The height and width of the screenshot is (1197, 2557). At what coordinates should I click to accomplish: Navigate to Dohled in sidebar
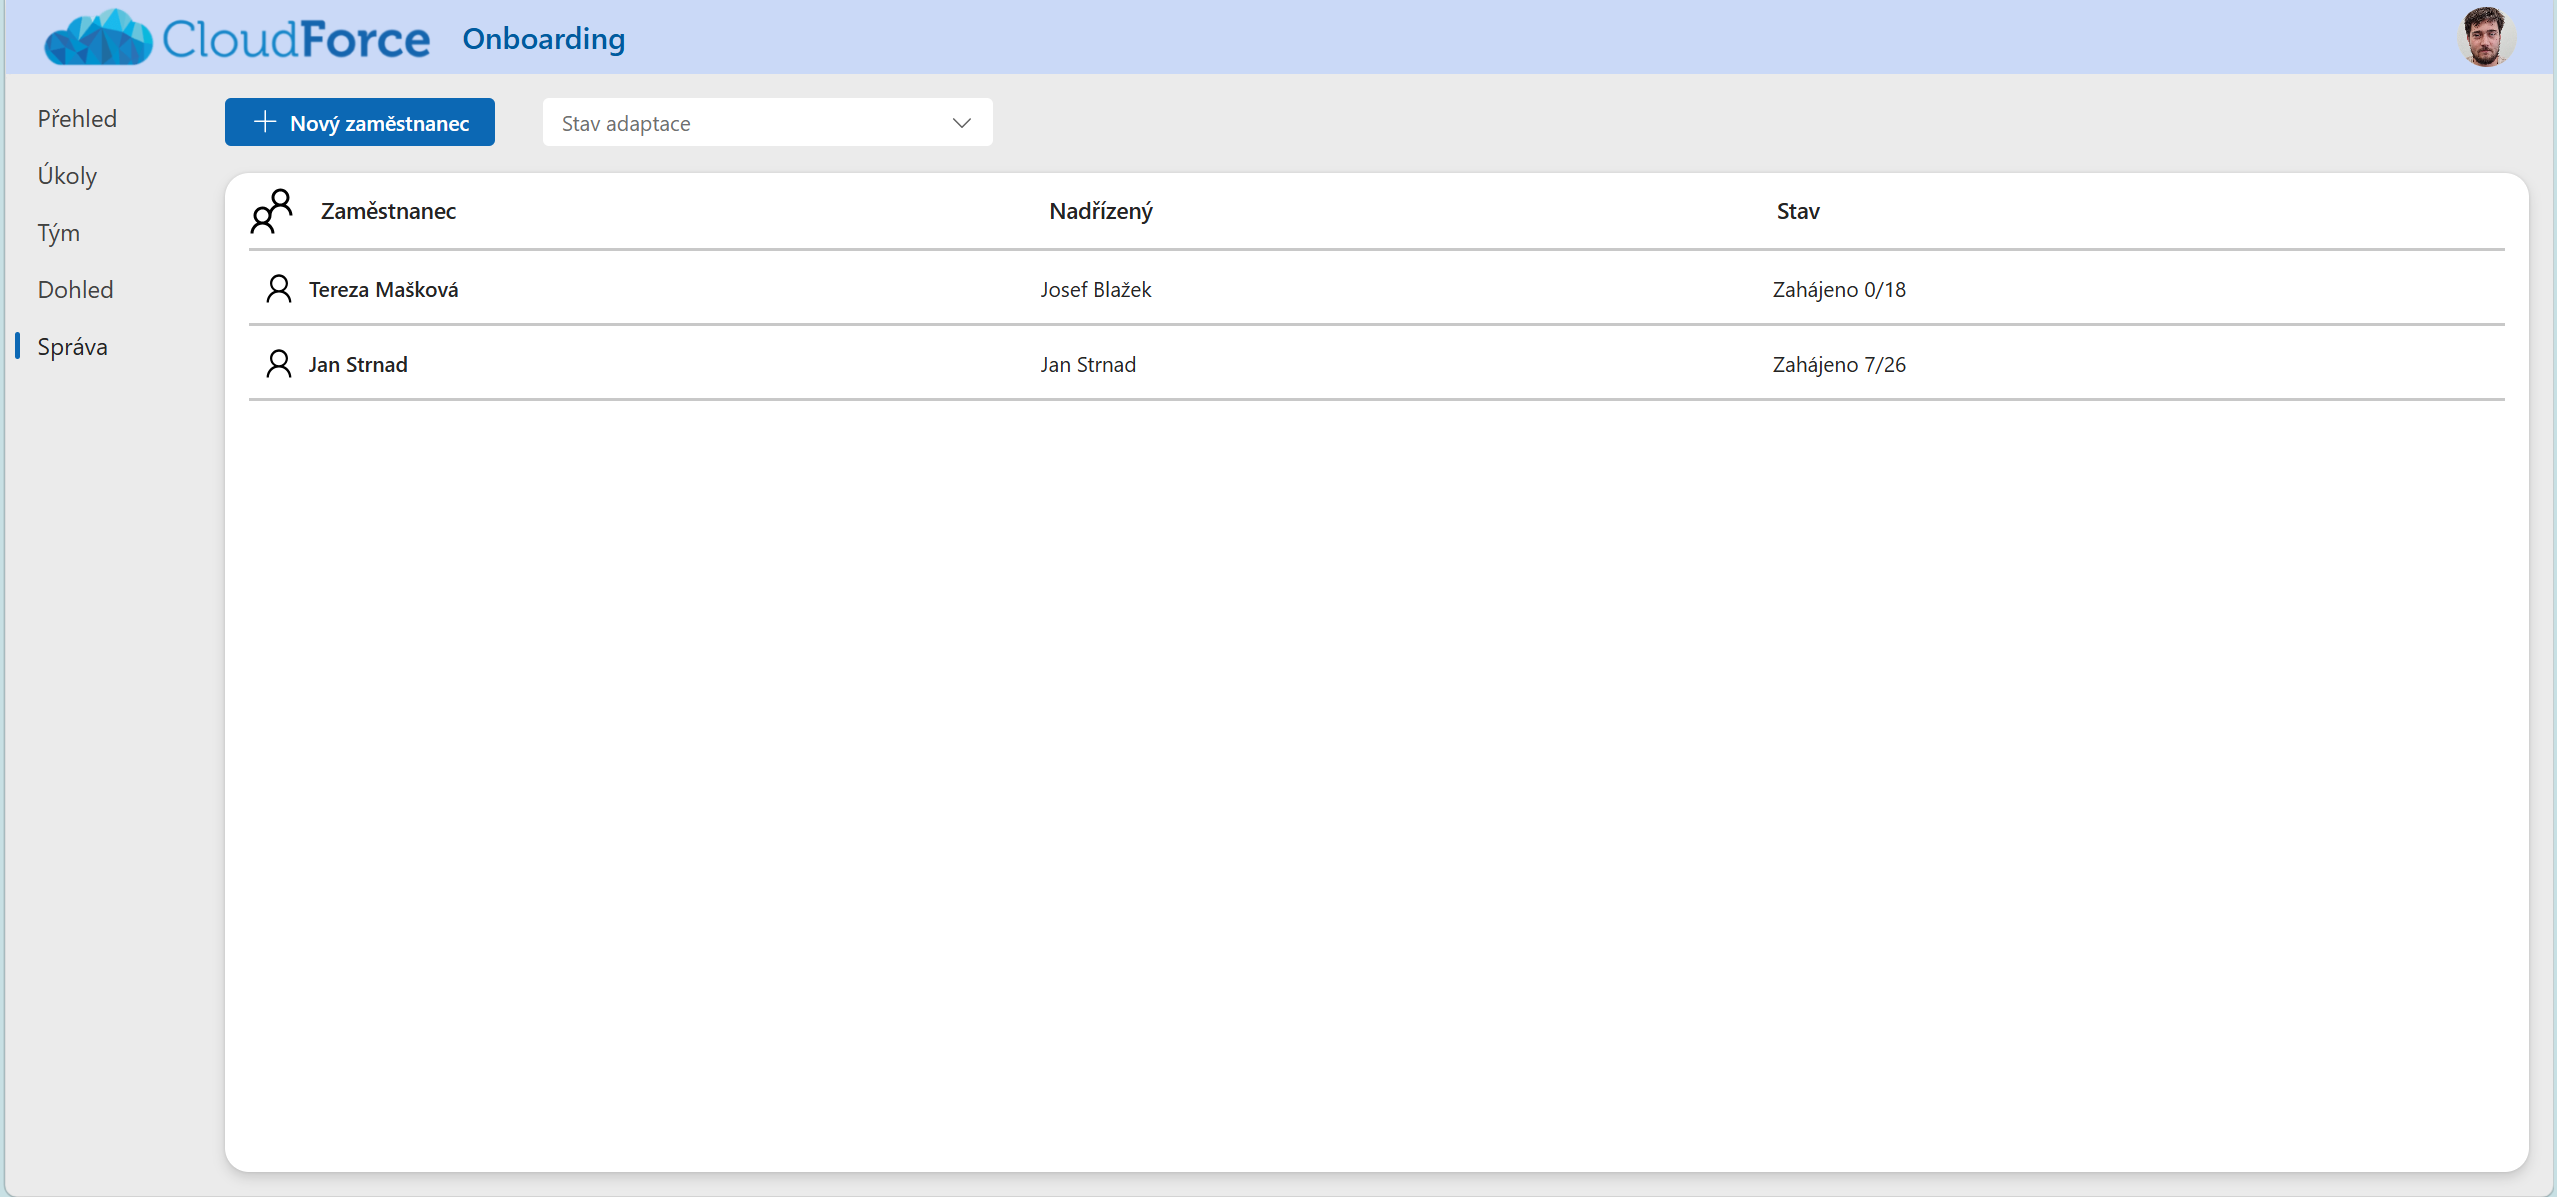(x=75, y=290)
